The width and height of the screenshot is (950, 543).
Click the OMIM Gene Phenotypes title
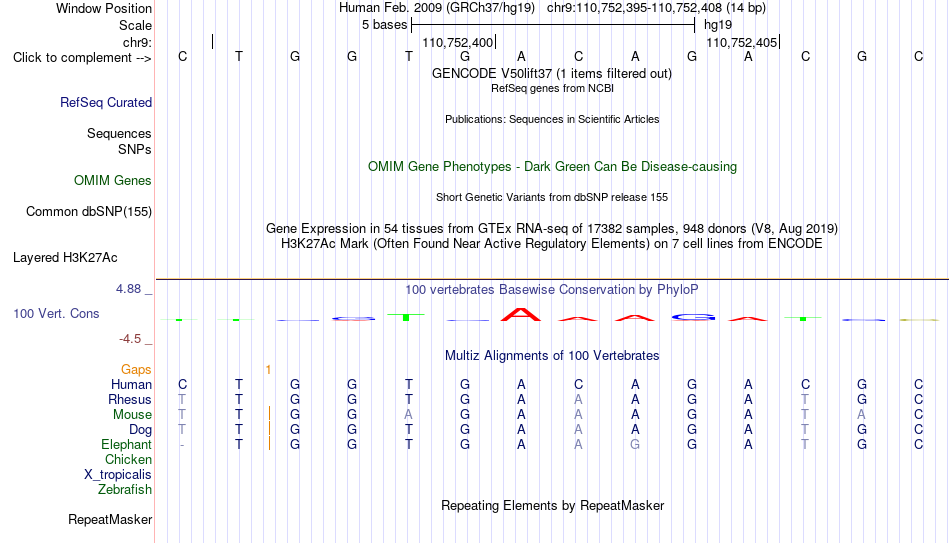(x=552, y=167)
